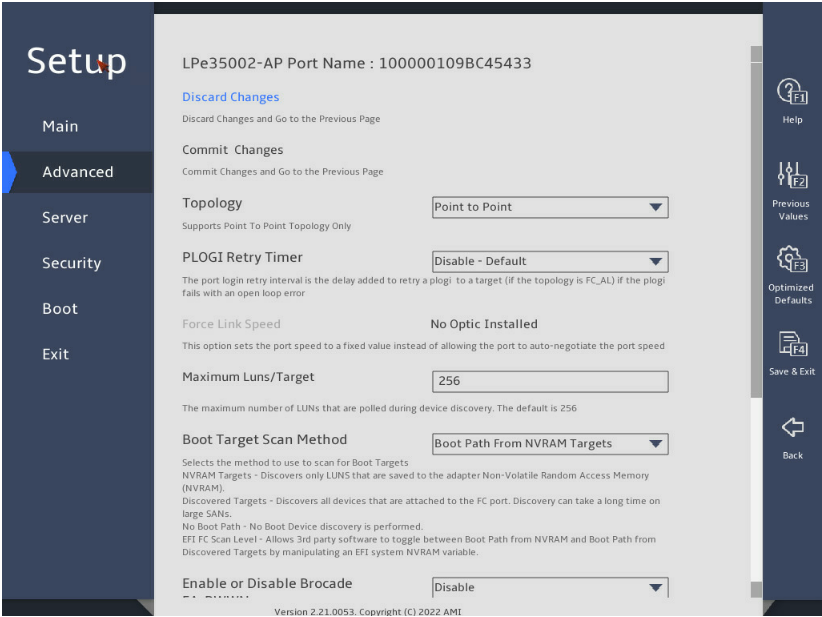This screenshot has width=822, height=617.
Task: Go to the Boot menu section
Action: click(60, 309)
